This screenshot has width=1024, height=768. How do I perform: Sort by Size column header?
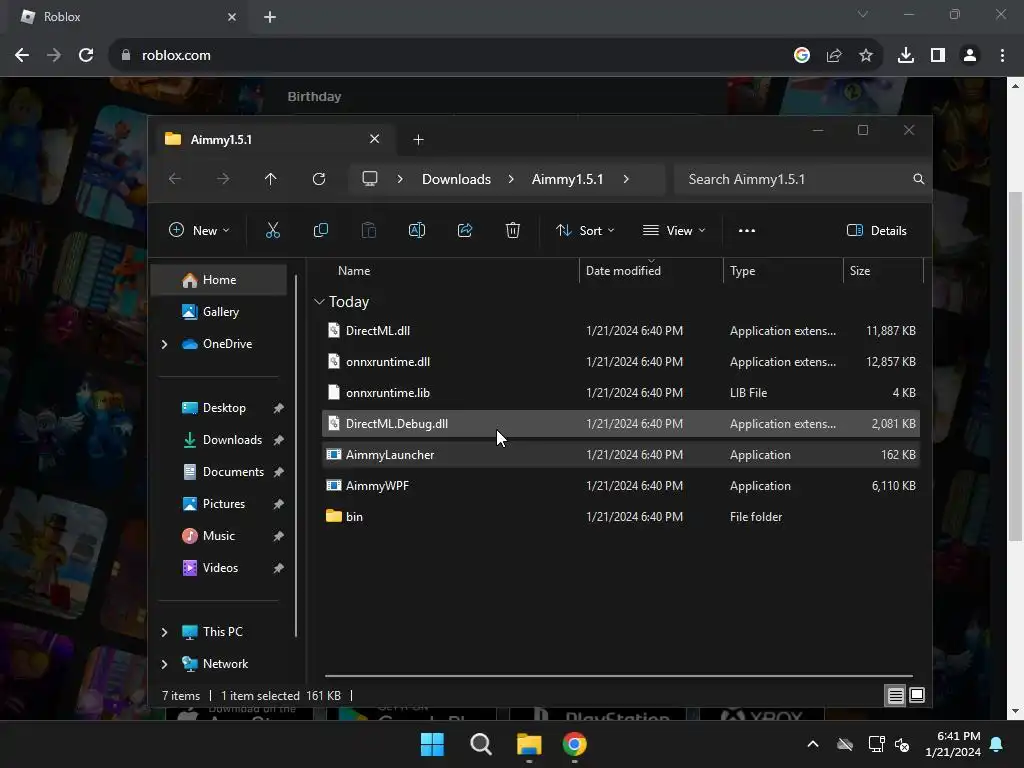coord(859,270)
